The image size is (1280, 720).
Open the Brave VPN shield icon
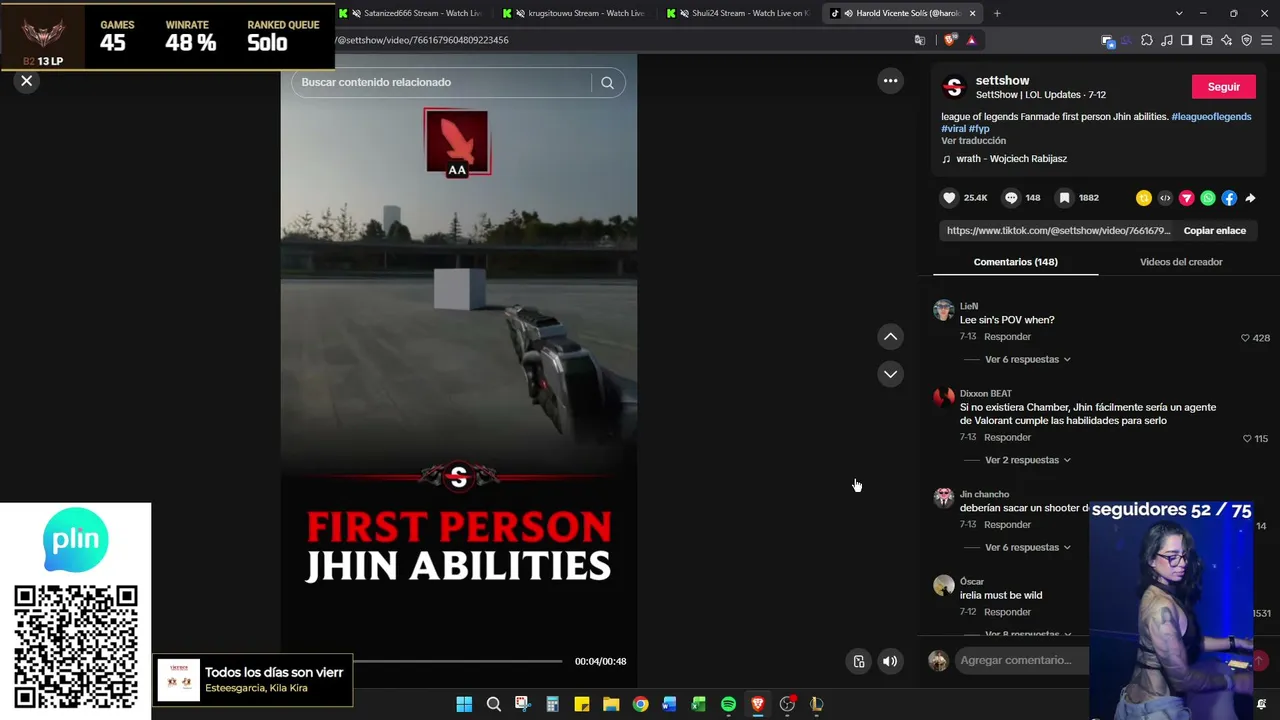[x=1247, y=40]
